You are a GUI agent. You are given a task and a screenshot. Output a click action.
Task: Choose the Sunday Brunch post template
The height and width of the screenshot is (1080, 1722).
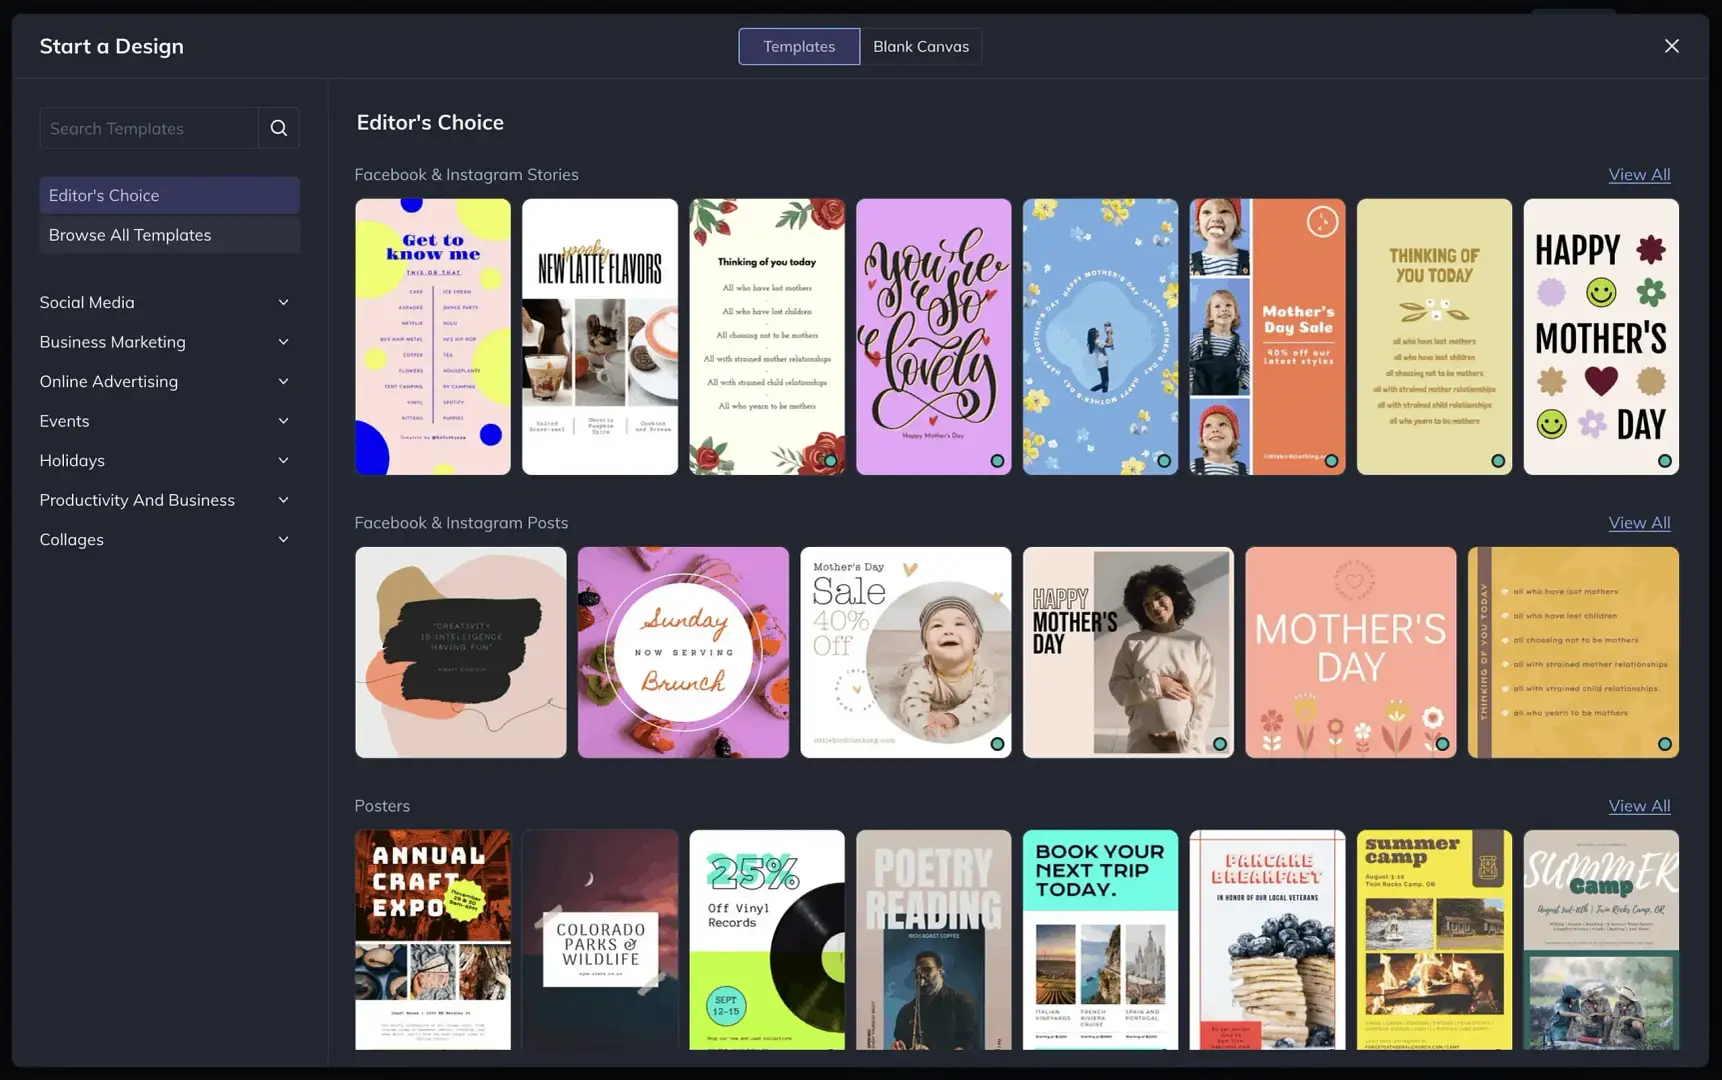coord(683,652)
